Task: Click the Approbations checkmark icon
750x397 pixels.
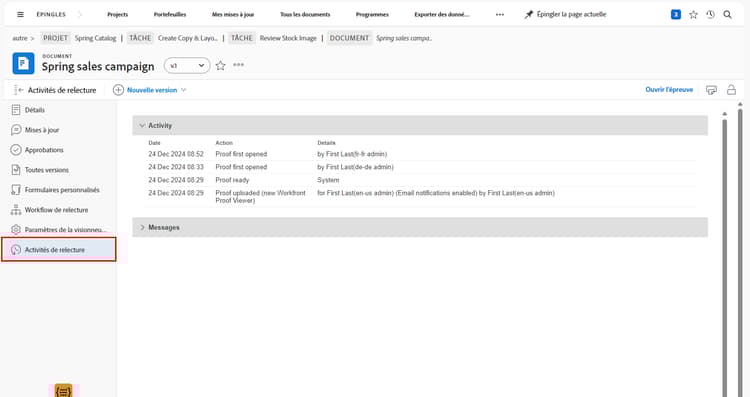Action: coord(16,150)
